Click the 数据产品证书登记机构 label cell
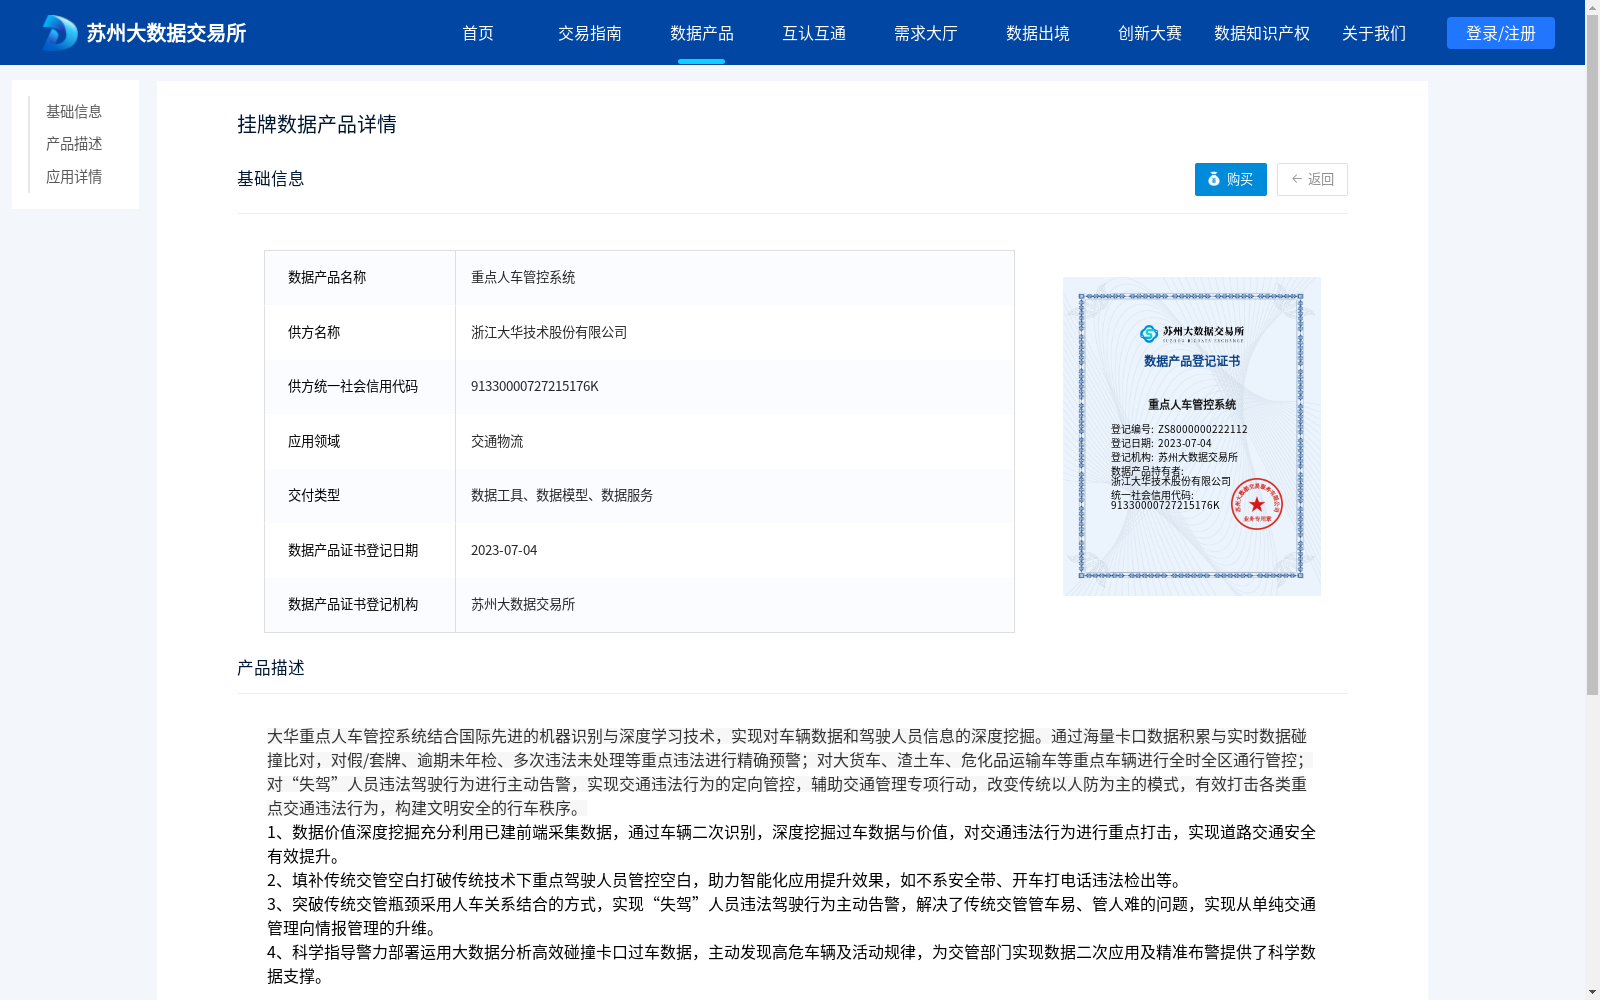The width and height of the screenshot is (1600, 1000). click(x=360, y=605)
